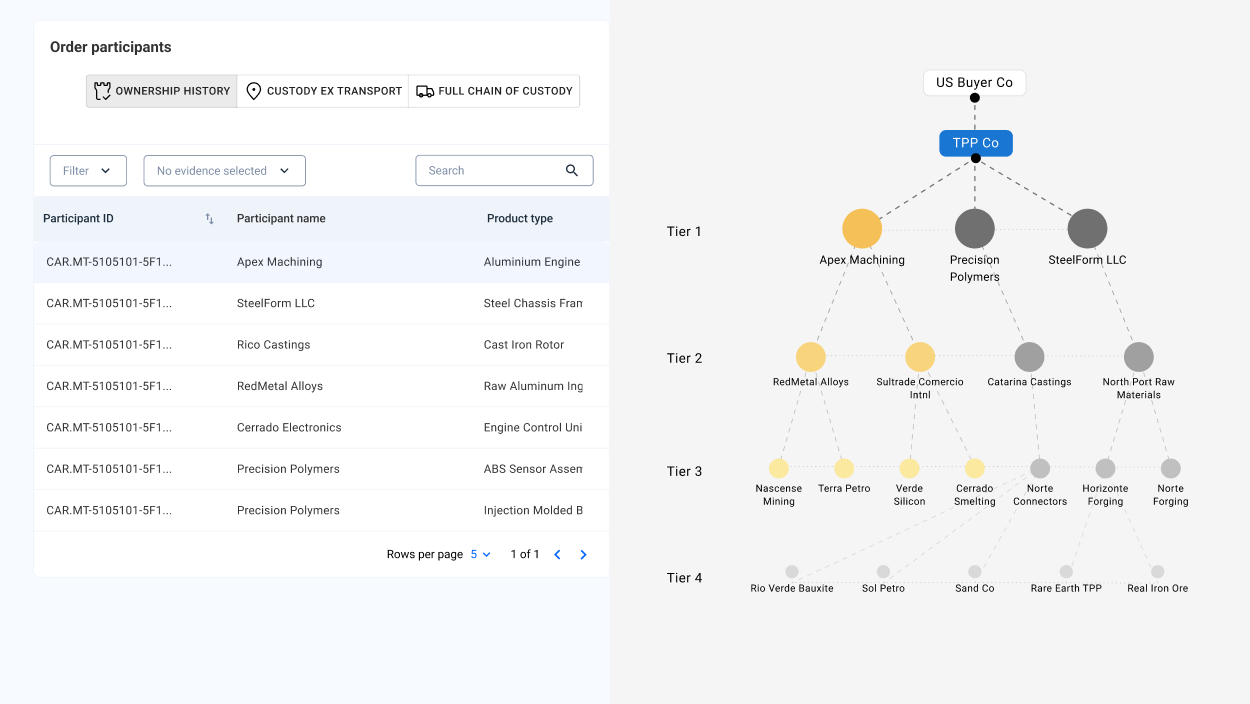Screen dimensions: 1250x704
Task: Click the Nascense Mining node
Action: [x=779, y=468]
